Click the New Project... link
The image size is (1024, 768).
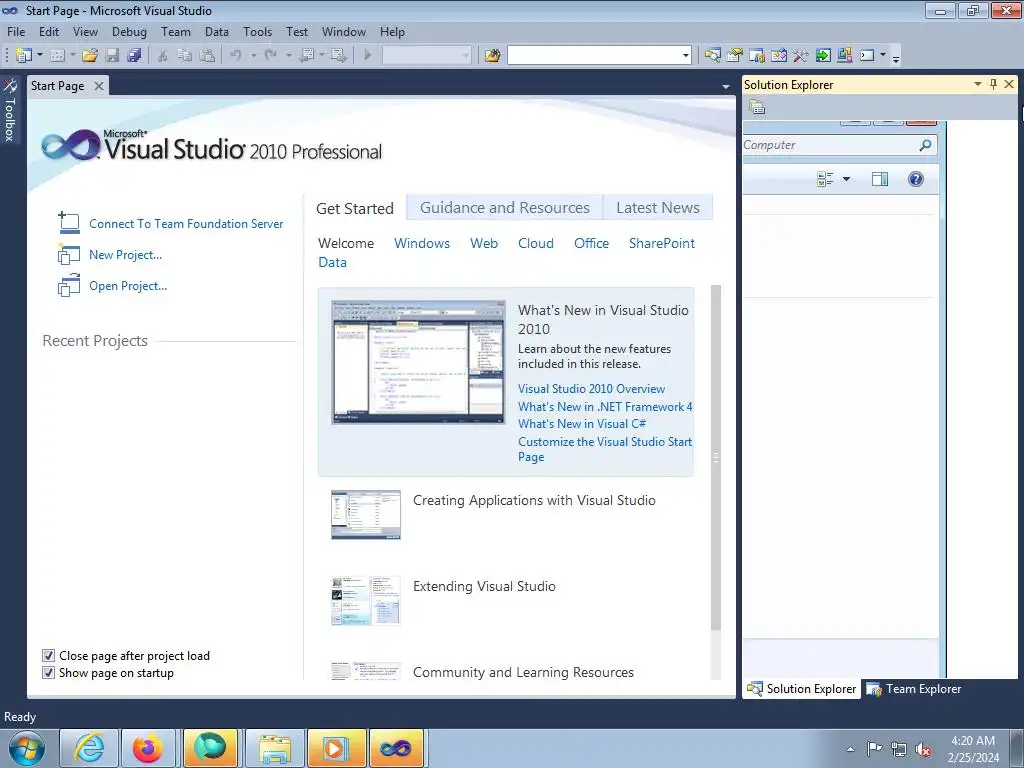125,255
